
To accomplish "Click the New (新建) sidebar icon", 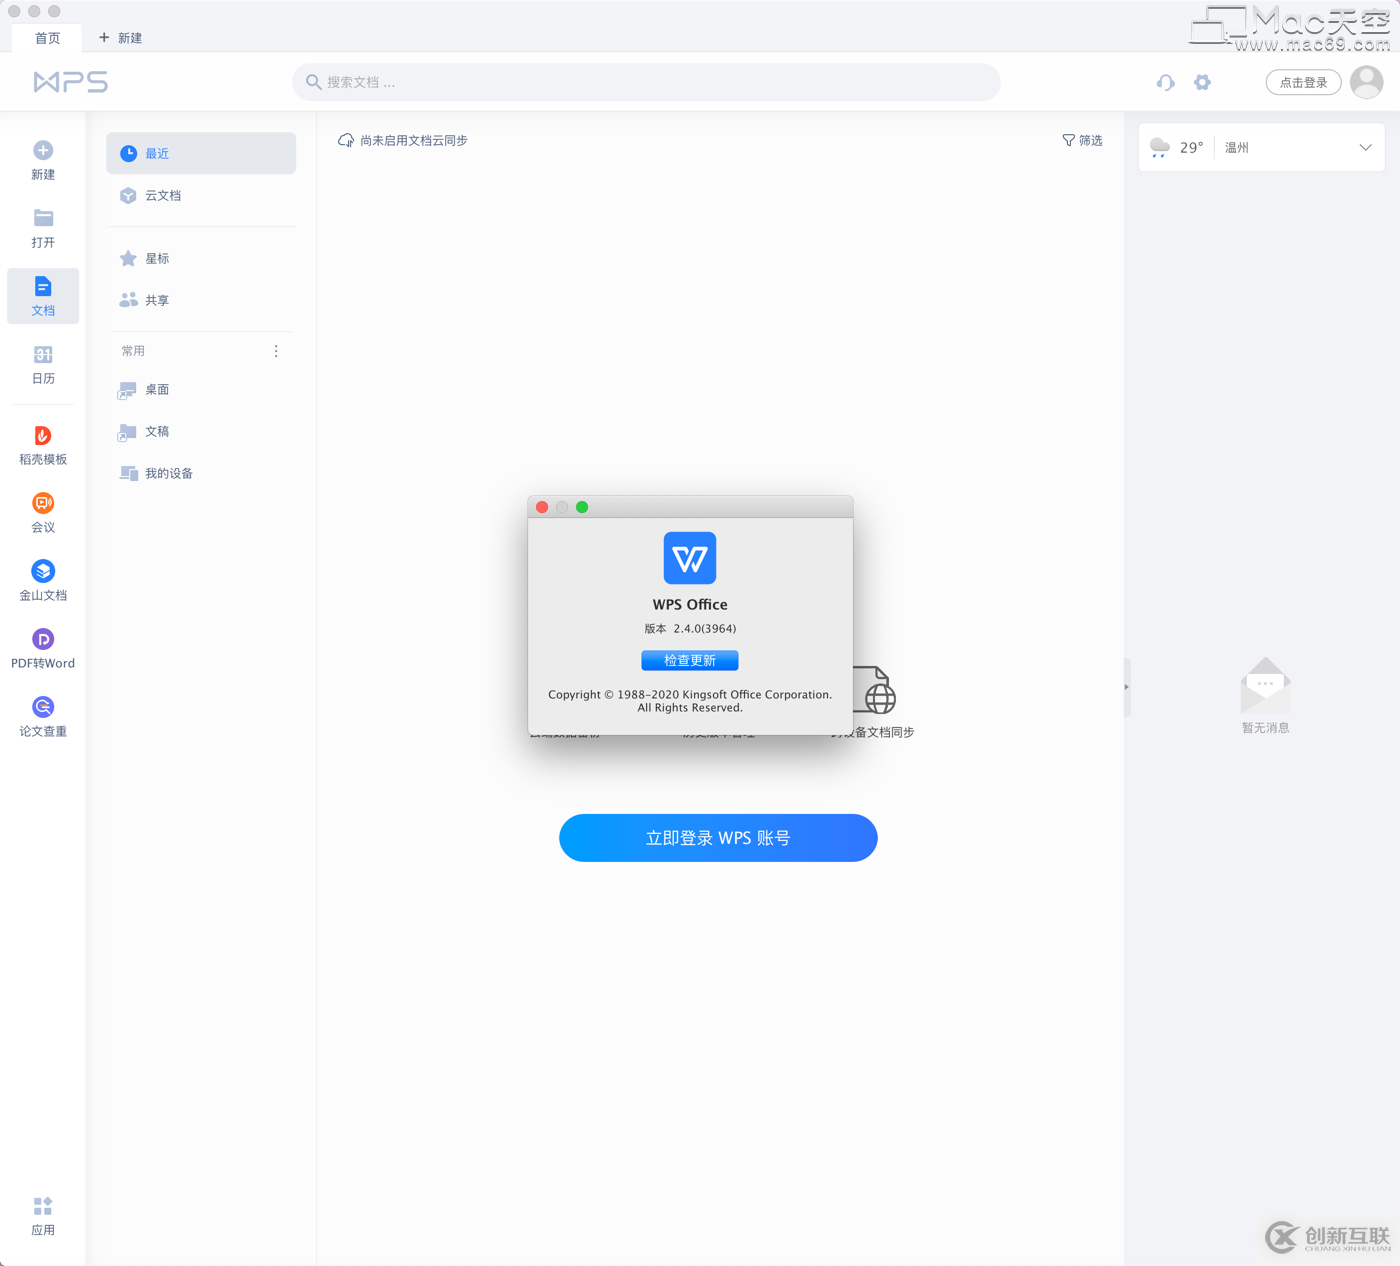I will coord(43,151).
